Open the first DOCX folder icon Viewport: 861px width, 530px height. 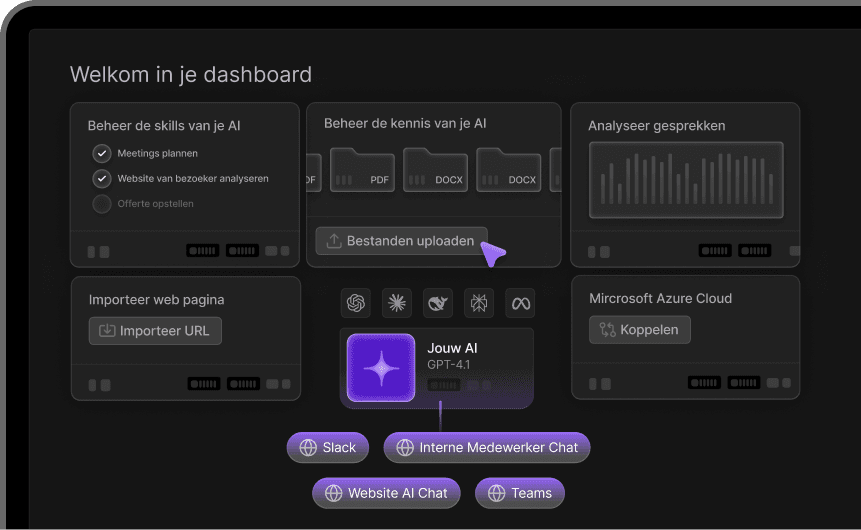coord(435,170)
